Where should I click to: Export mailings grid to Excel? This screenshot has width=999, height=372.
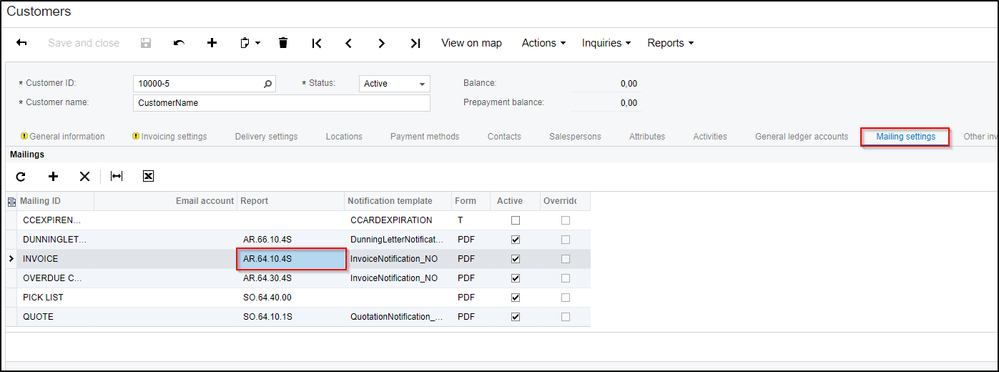click(x=148, y=176)
